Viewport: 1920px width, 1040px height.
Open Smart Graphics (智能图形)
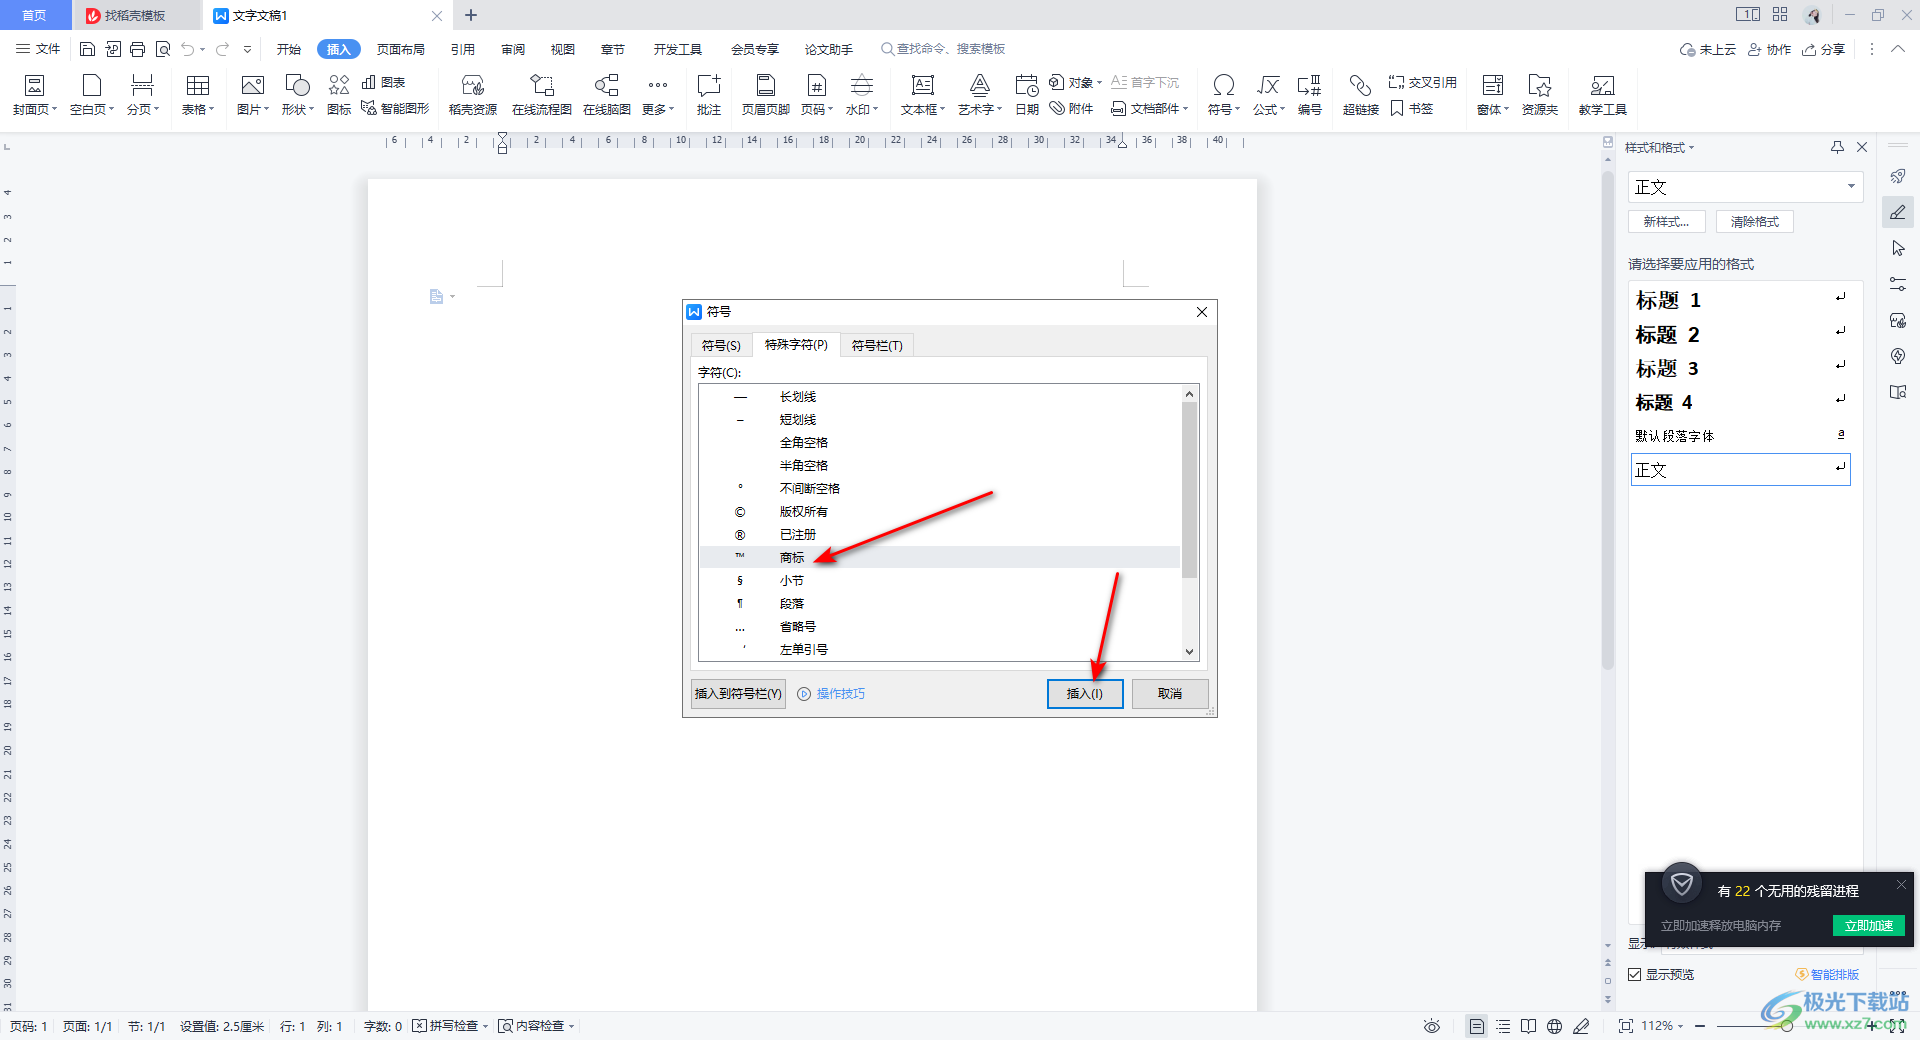pyautogui.click(x=395, y=108)
